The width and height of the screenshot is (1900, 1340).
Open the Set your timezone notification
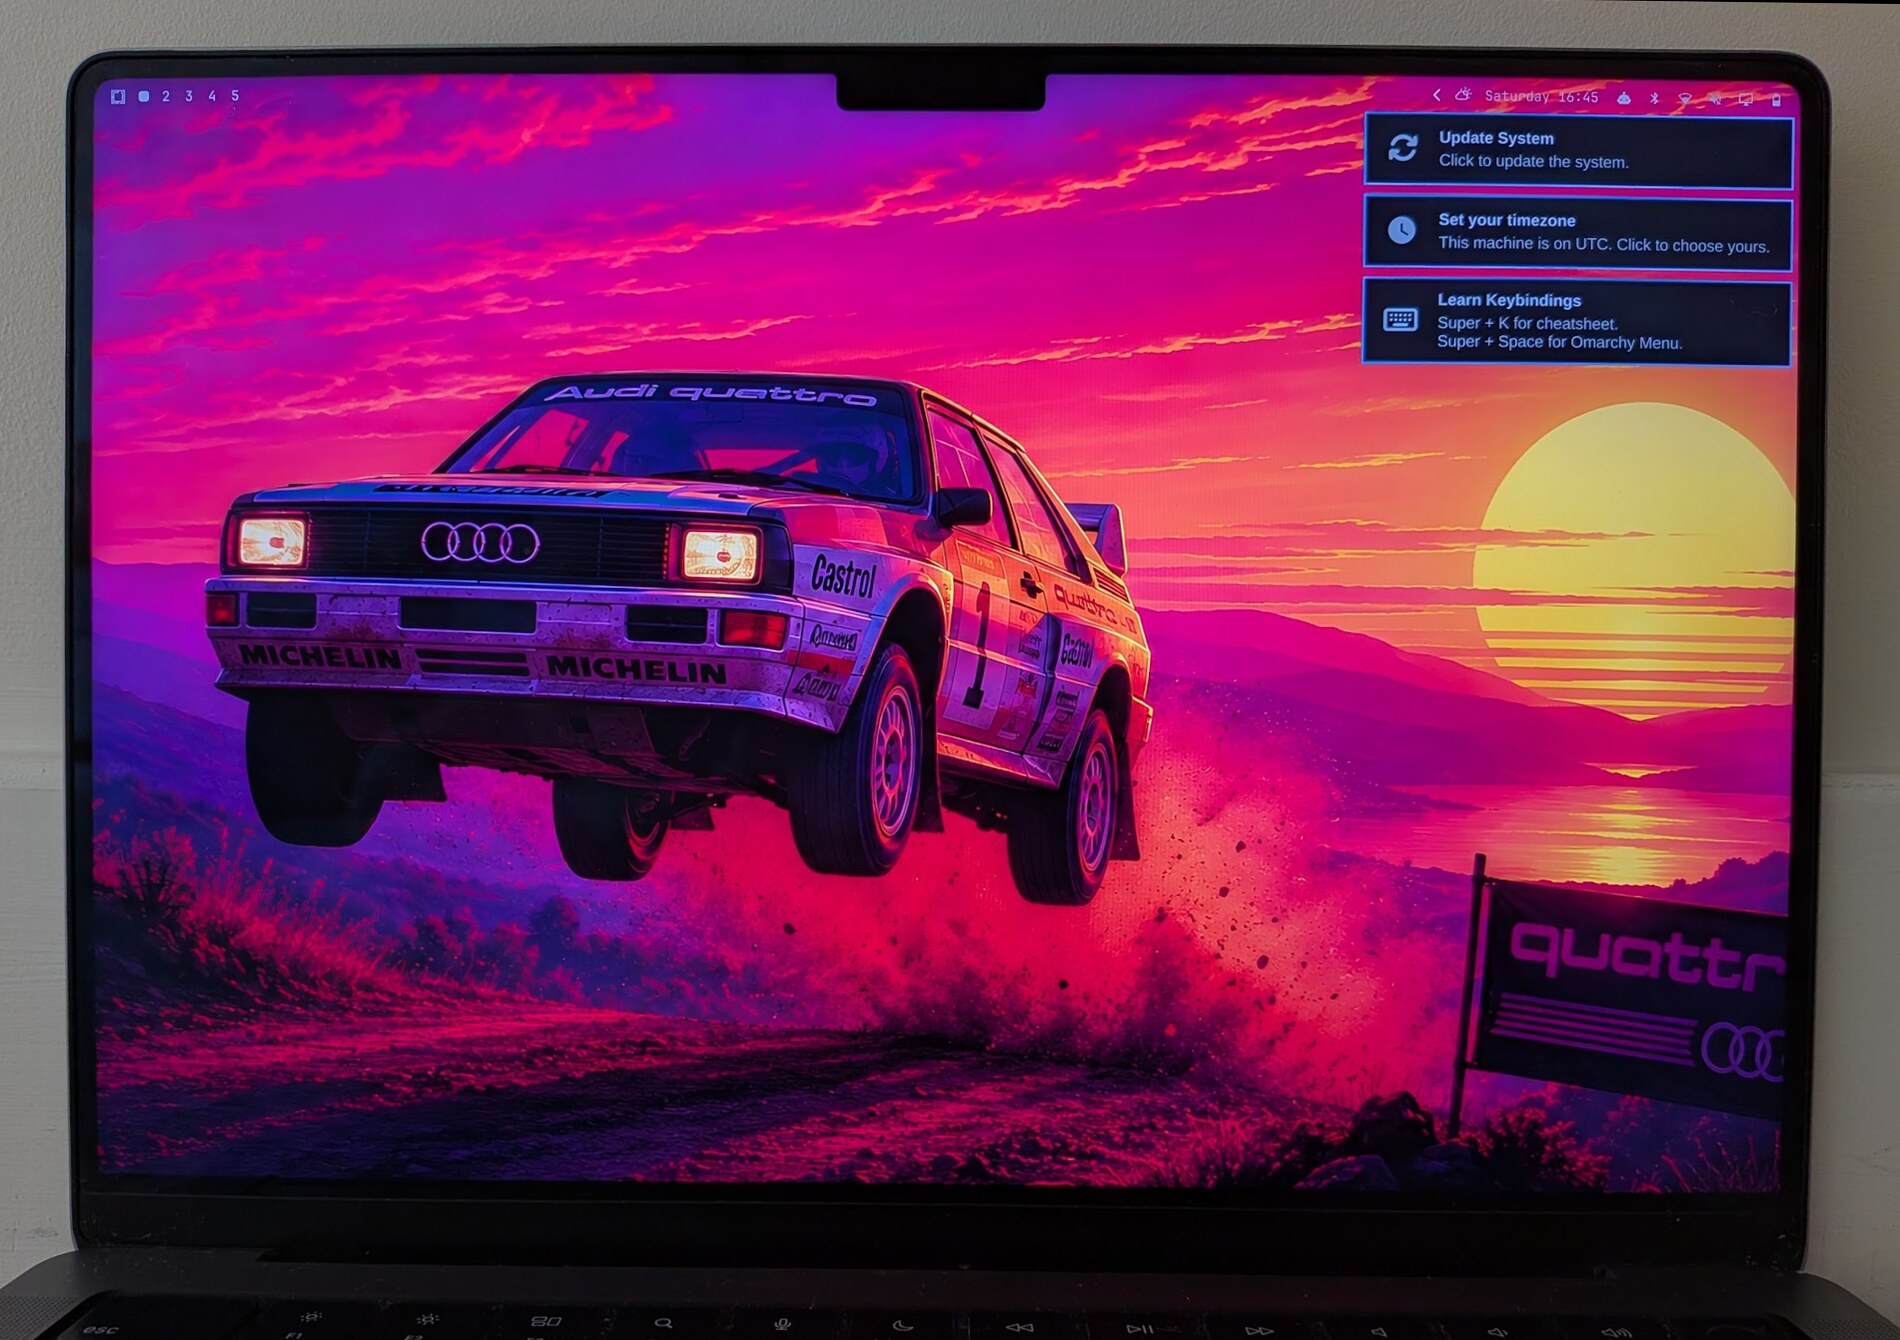click(1578, 233)
